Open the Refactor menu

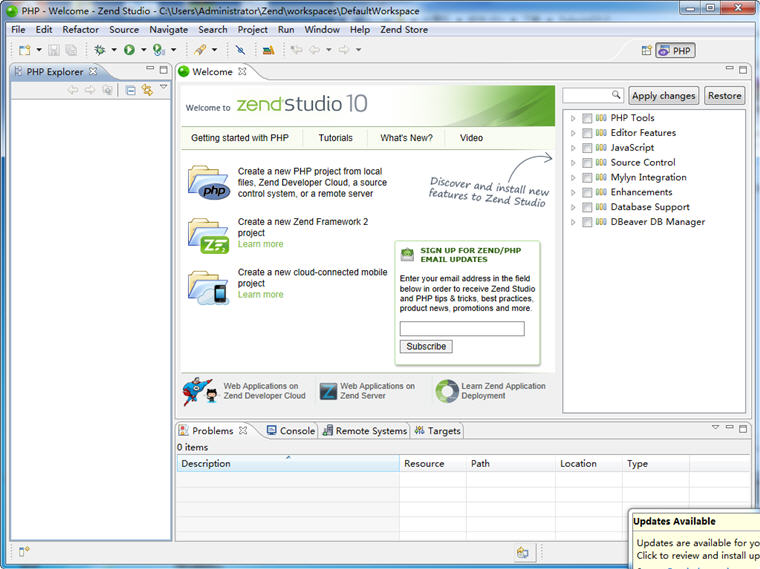pyautogui.click(x=80, y=30)
